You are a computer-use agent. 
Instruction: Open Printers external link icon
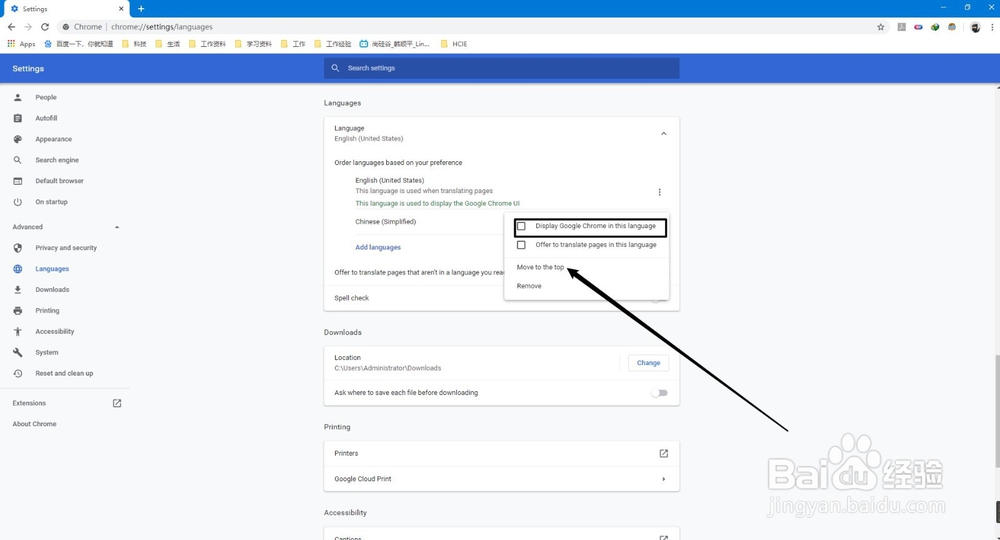tap(663, 453)
